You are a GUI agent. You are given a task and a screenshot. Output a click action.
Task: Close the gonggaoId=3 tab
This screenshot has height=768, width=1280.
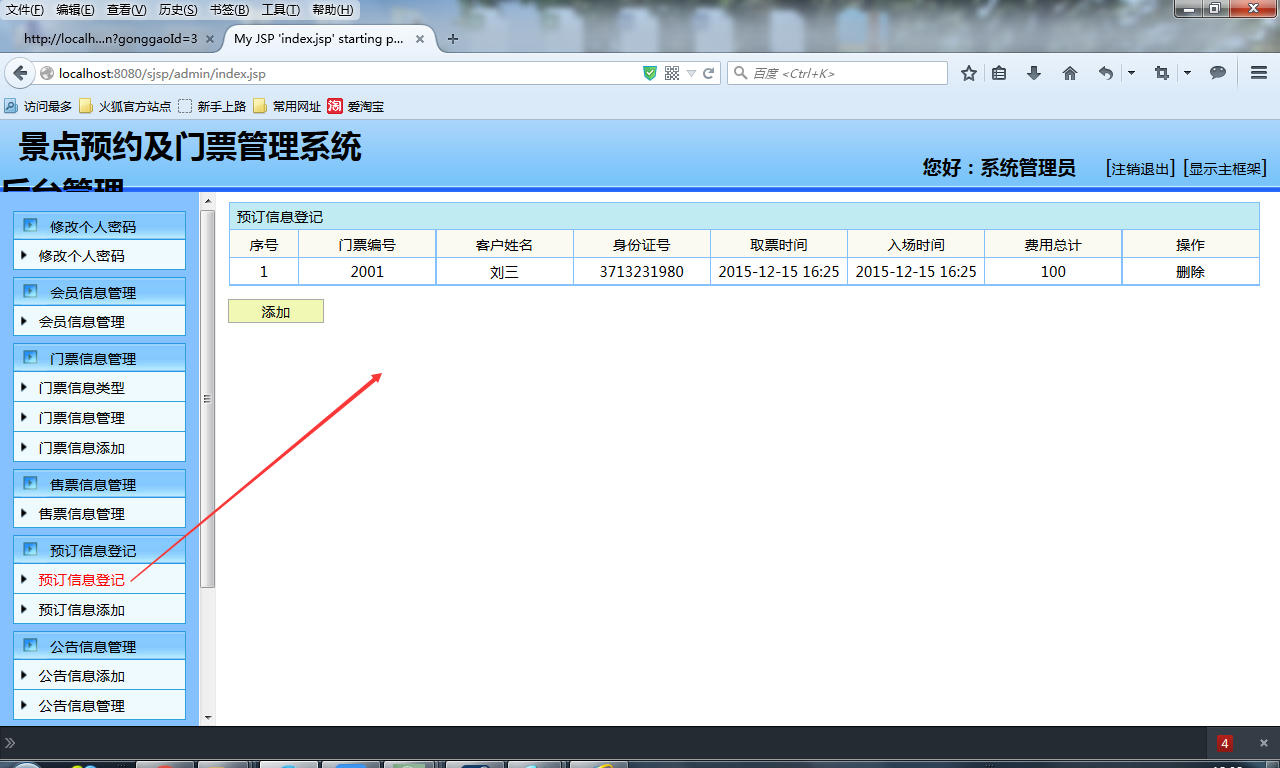210,40
